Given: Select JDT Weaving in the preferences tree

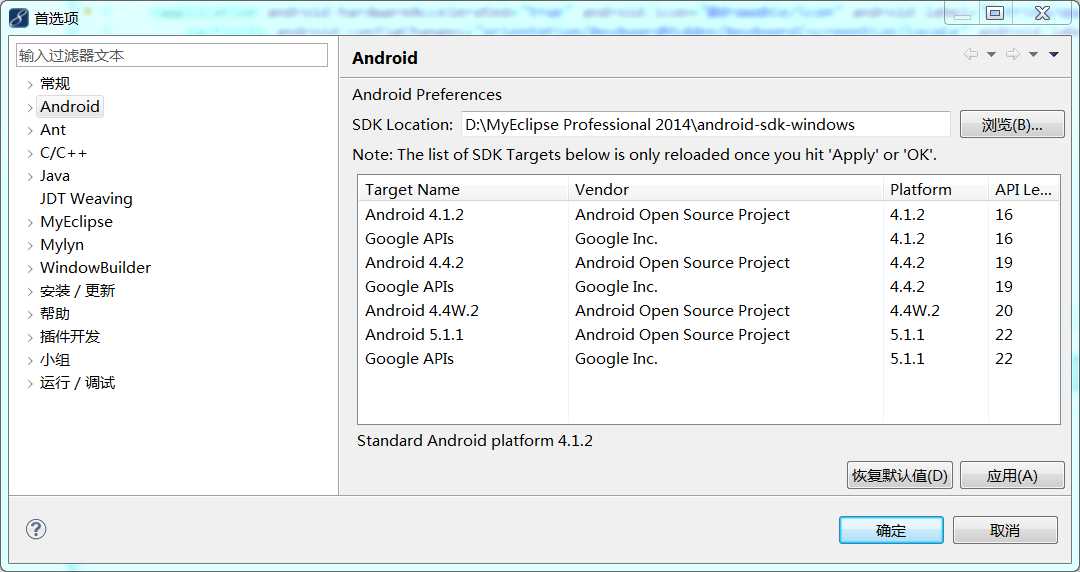Looking at the screenshot, I should coord(86,199).
